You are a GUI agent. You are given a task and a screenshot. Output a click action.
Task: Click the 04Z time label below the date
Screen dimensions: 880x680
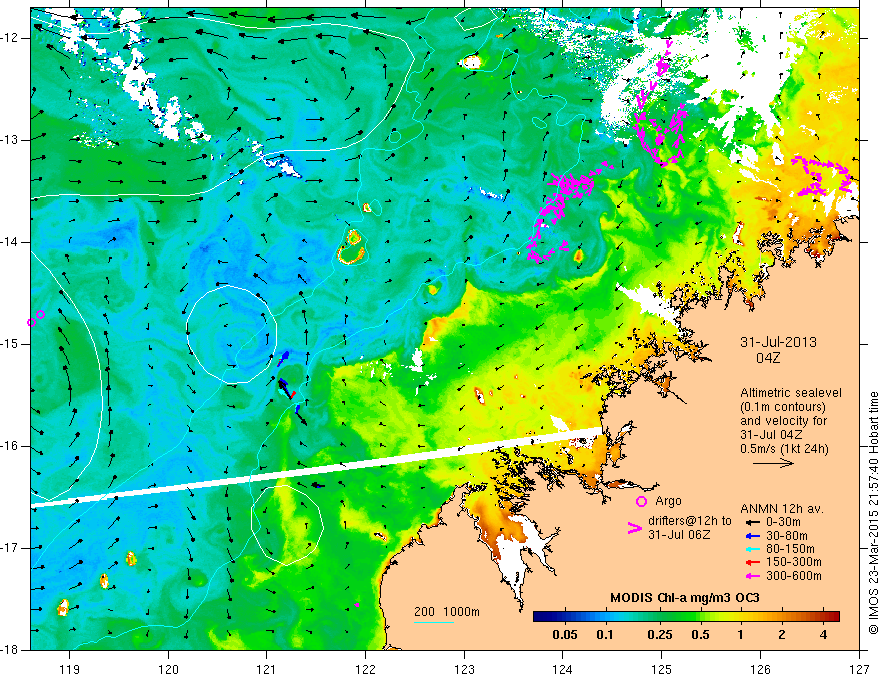point(768,358)
